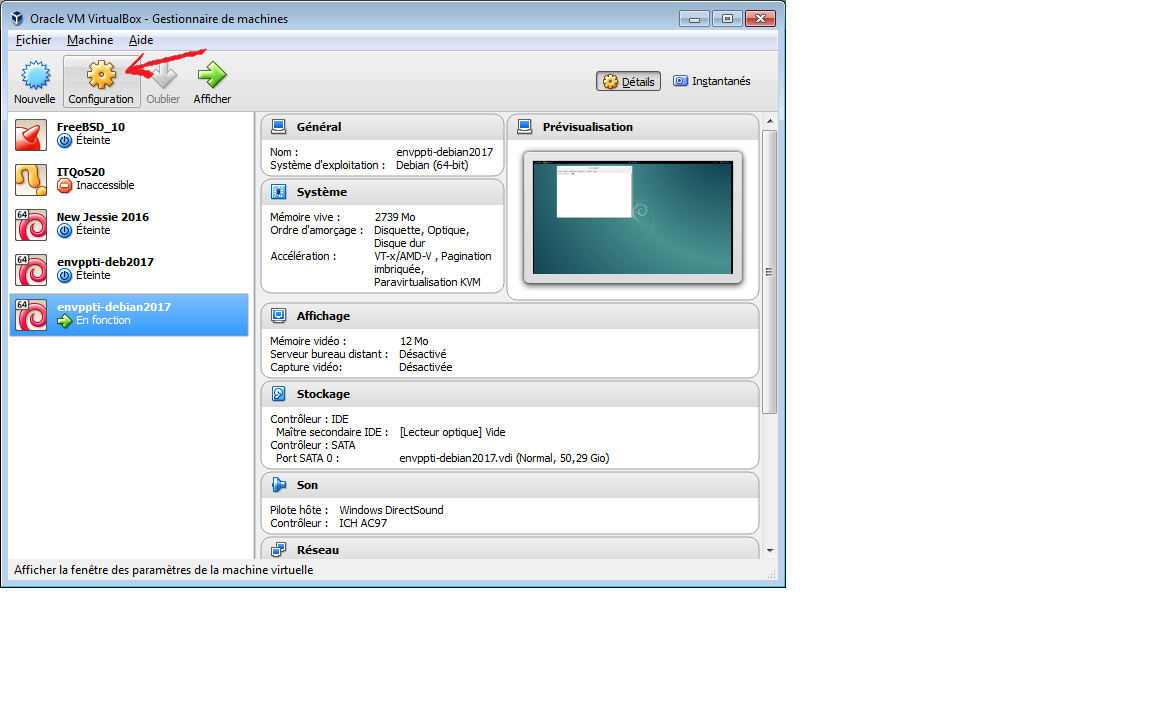Open Configuration gear icon in toolbar
The width and height of the screenshot is (1152, 720).
[x=101, y=76]
